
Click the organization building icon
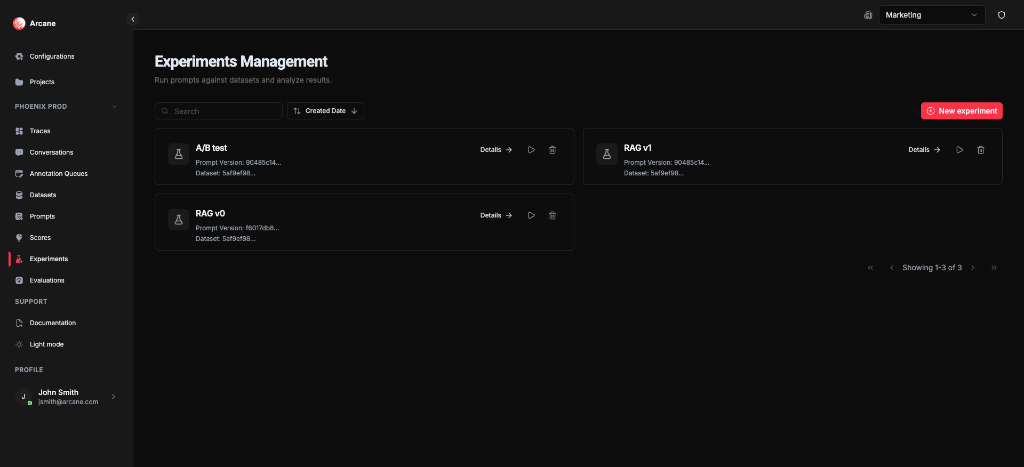pos(868,15)
